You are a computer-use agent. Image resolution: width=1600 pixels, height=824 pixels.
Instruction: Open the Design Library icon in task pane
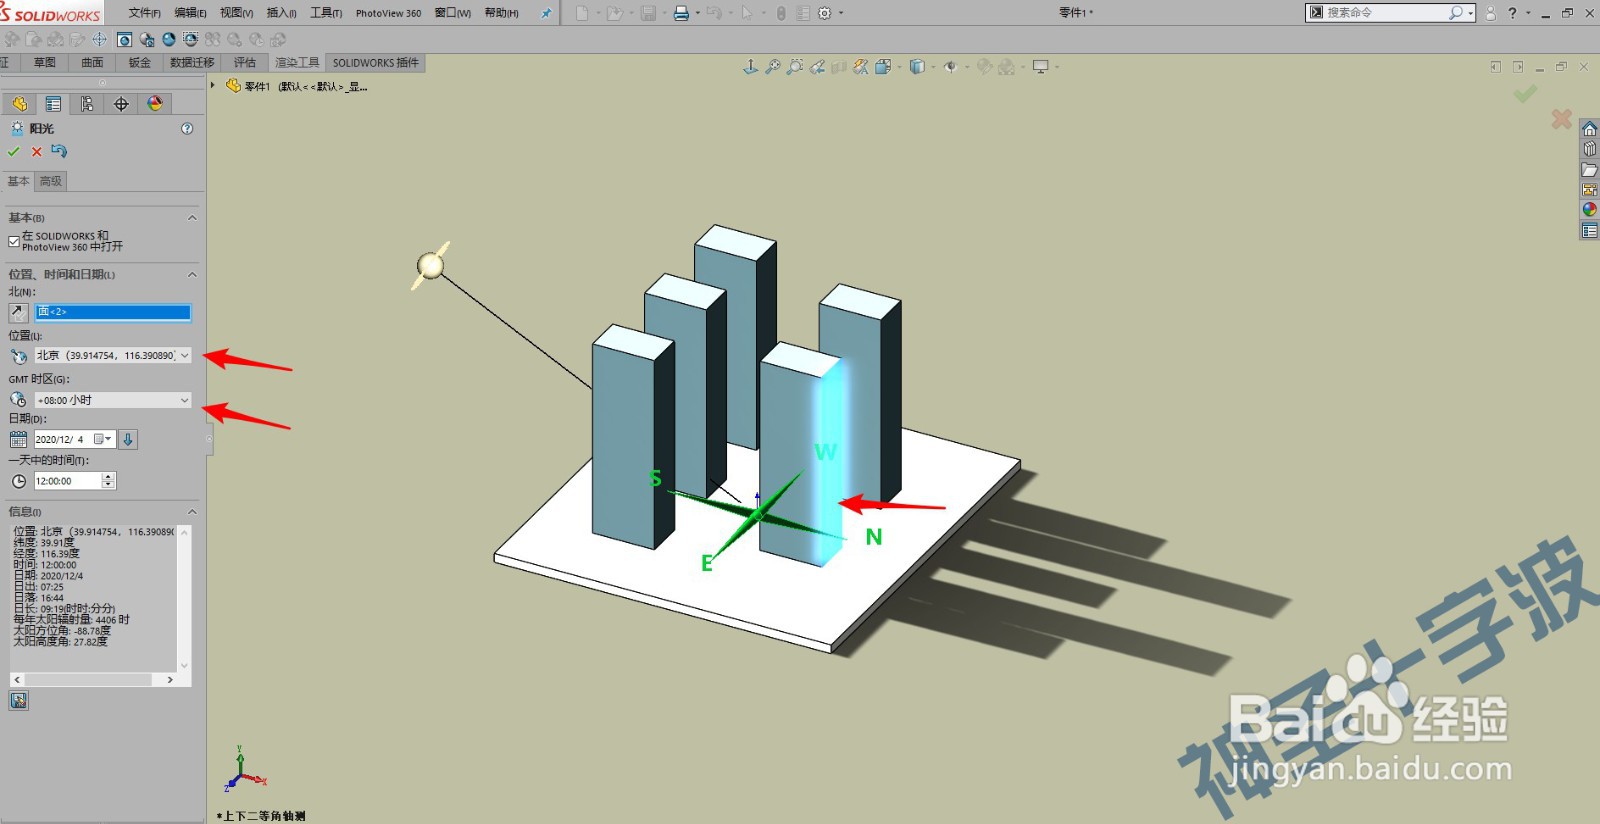1589,149
